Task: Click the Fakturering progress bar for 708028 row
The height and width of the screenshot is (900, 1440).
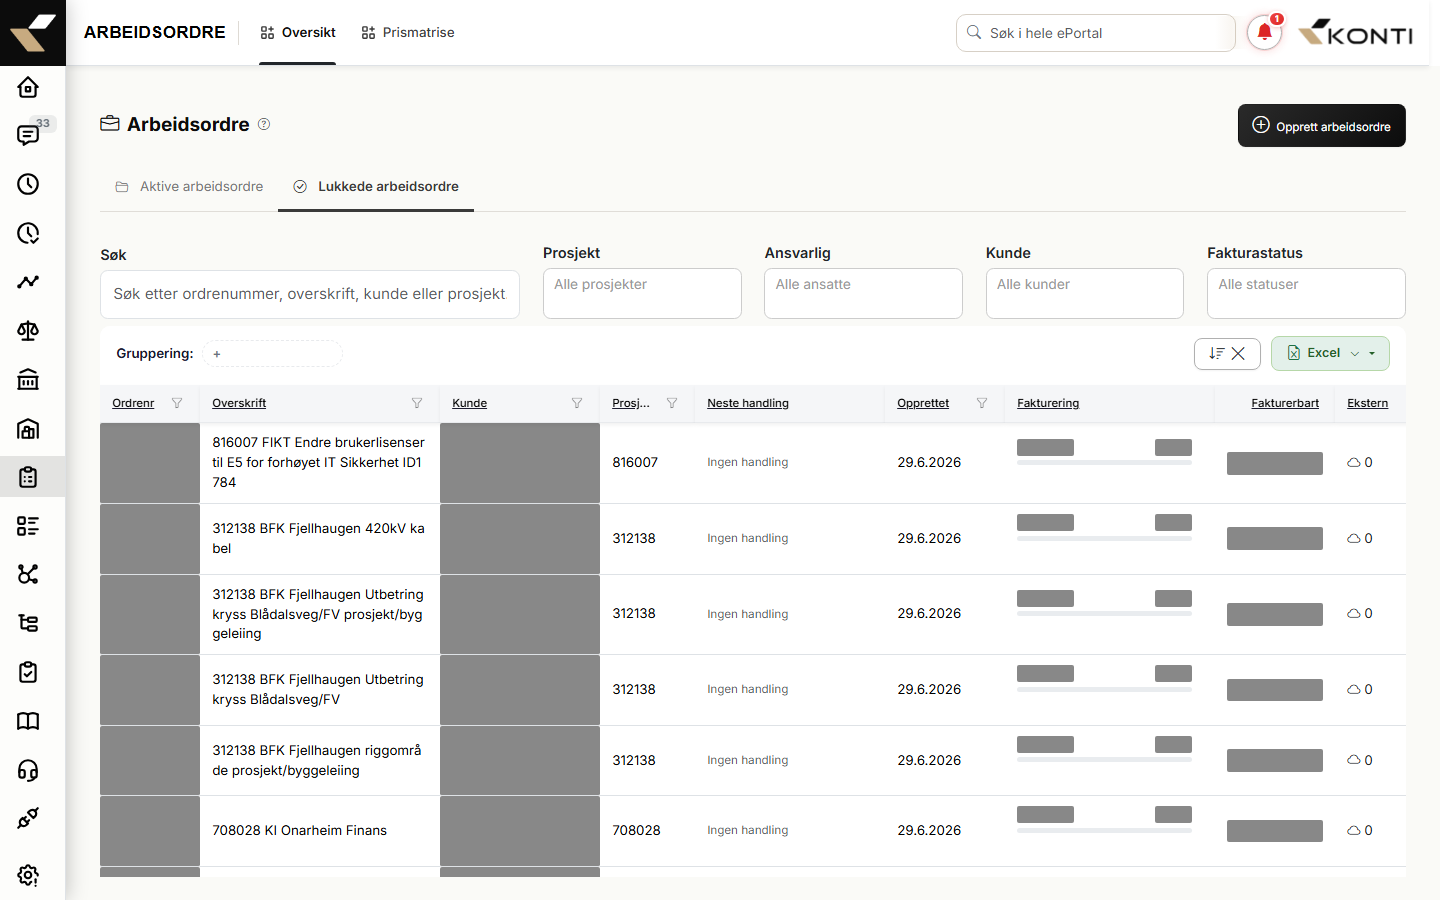Action: 1104,830
